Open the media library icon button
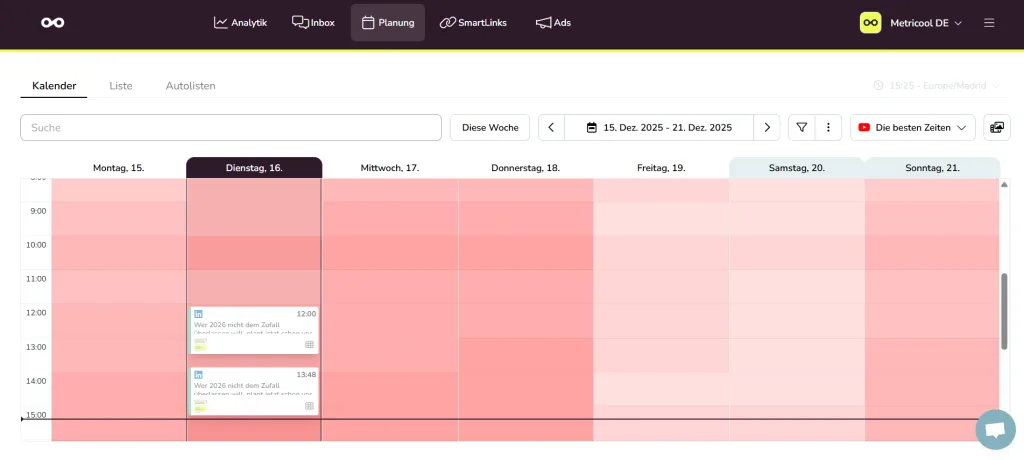 (x=997, y=127)
